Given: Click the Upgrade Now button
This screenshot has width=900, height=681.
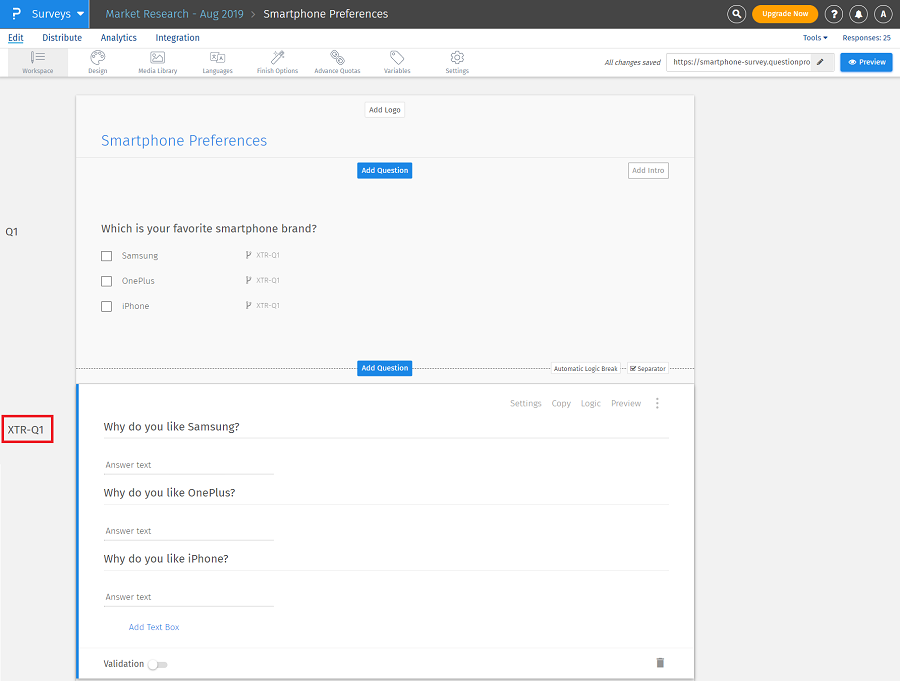Looking at the screenshot, I should click(x=785, y=14).
